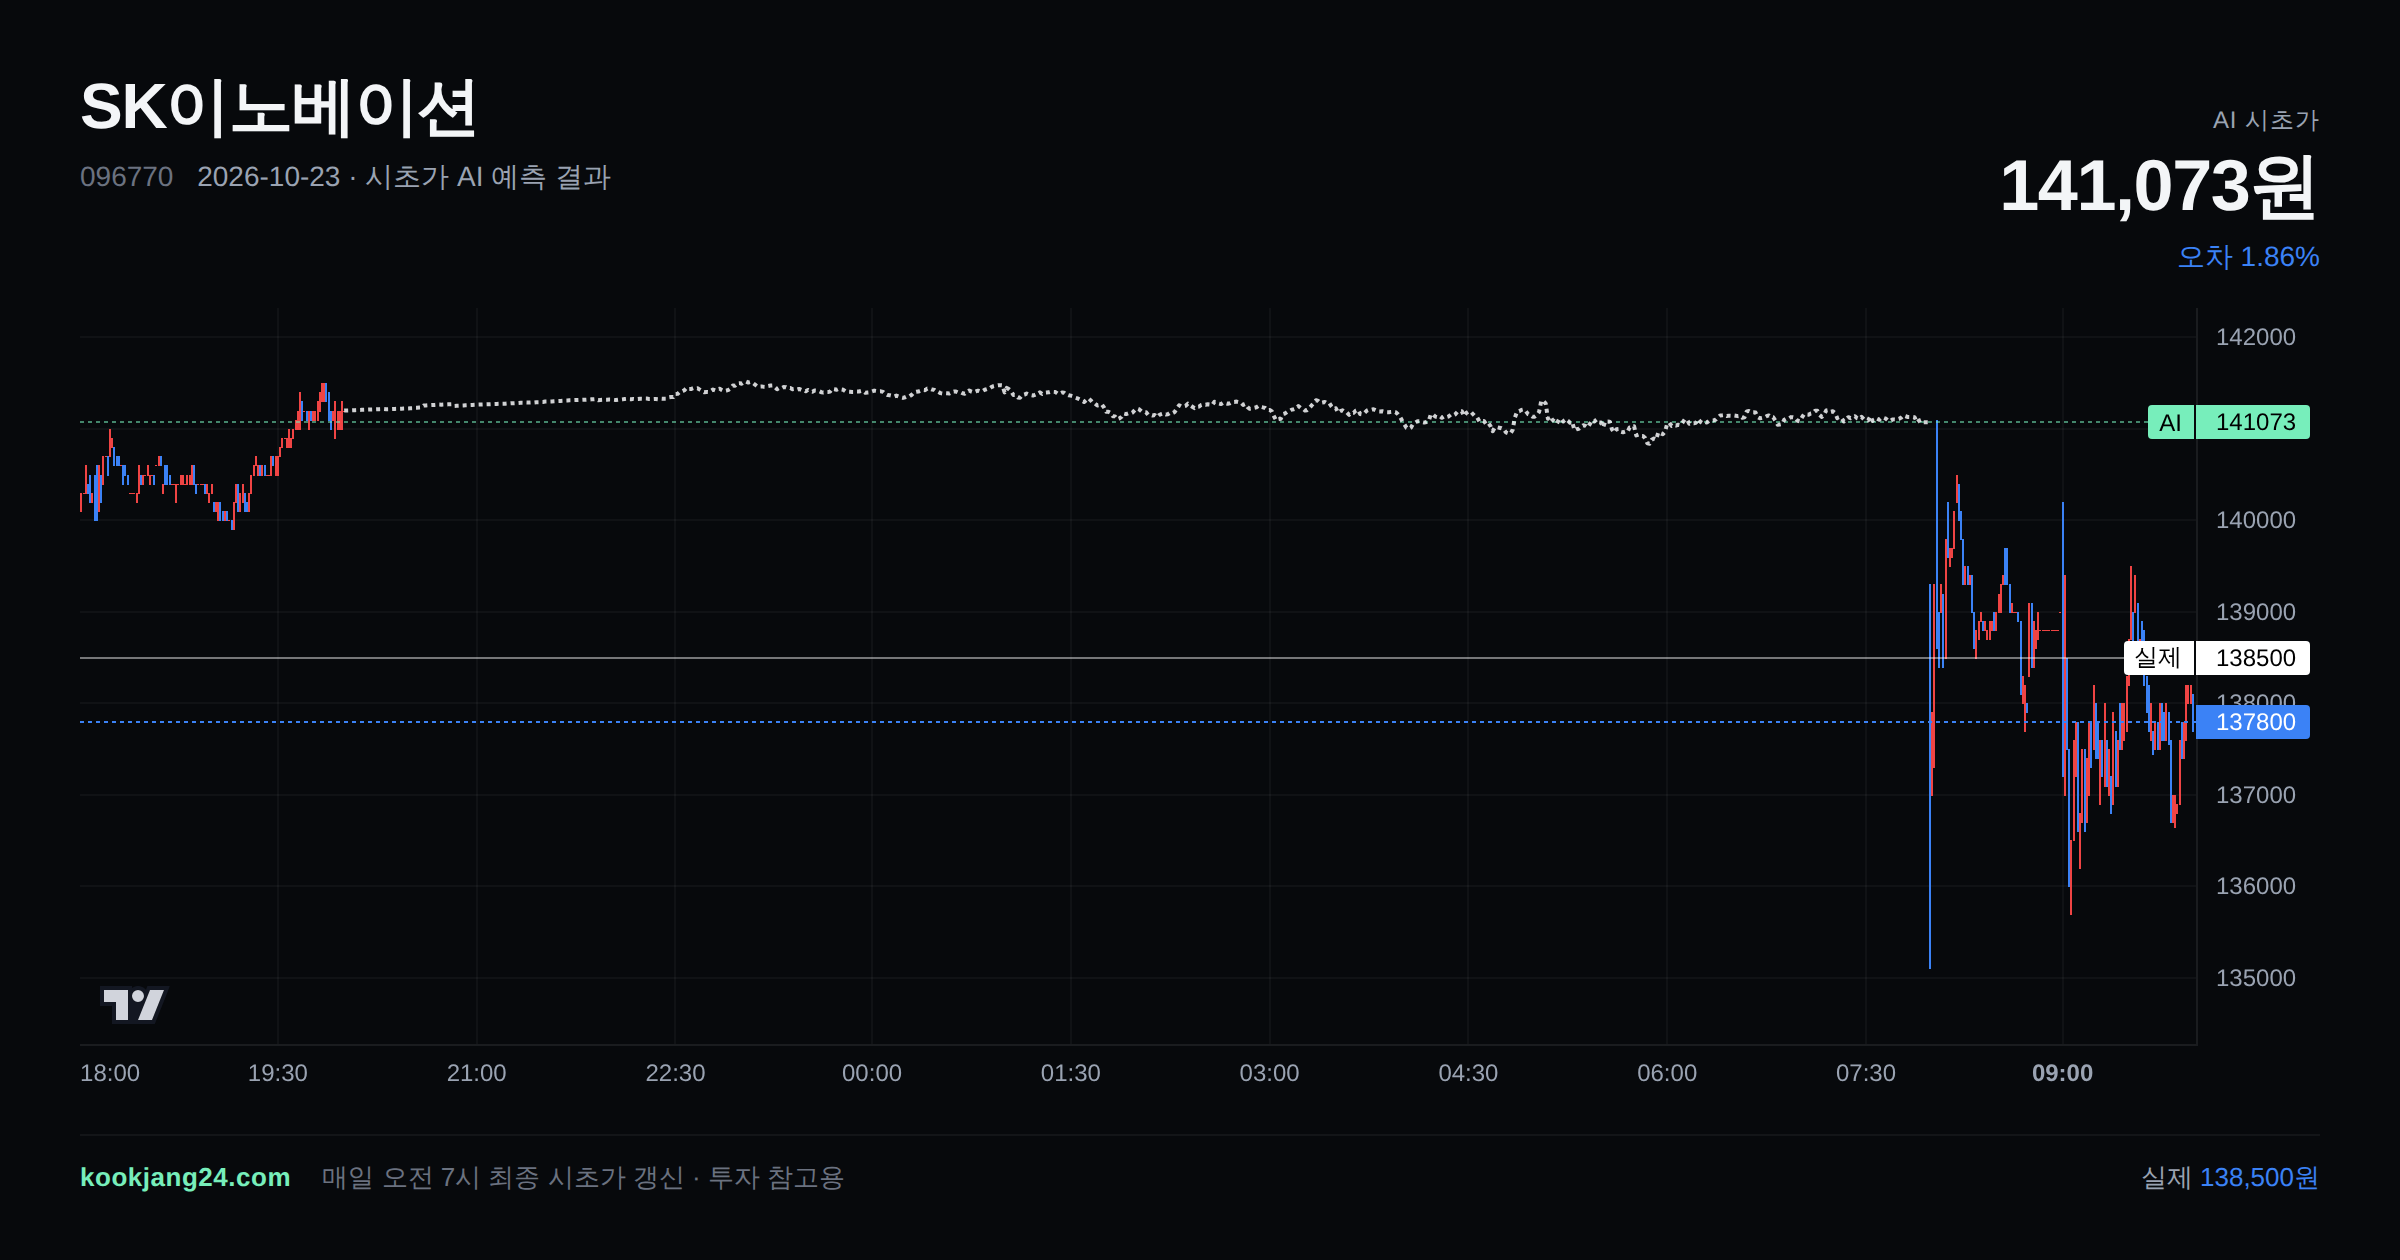Click the 09:00 bold time label
2400x1260 pixels.
point(2062,1073)
